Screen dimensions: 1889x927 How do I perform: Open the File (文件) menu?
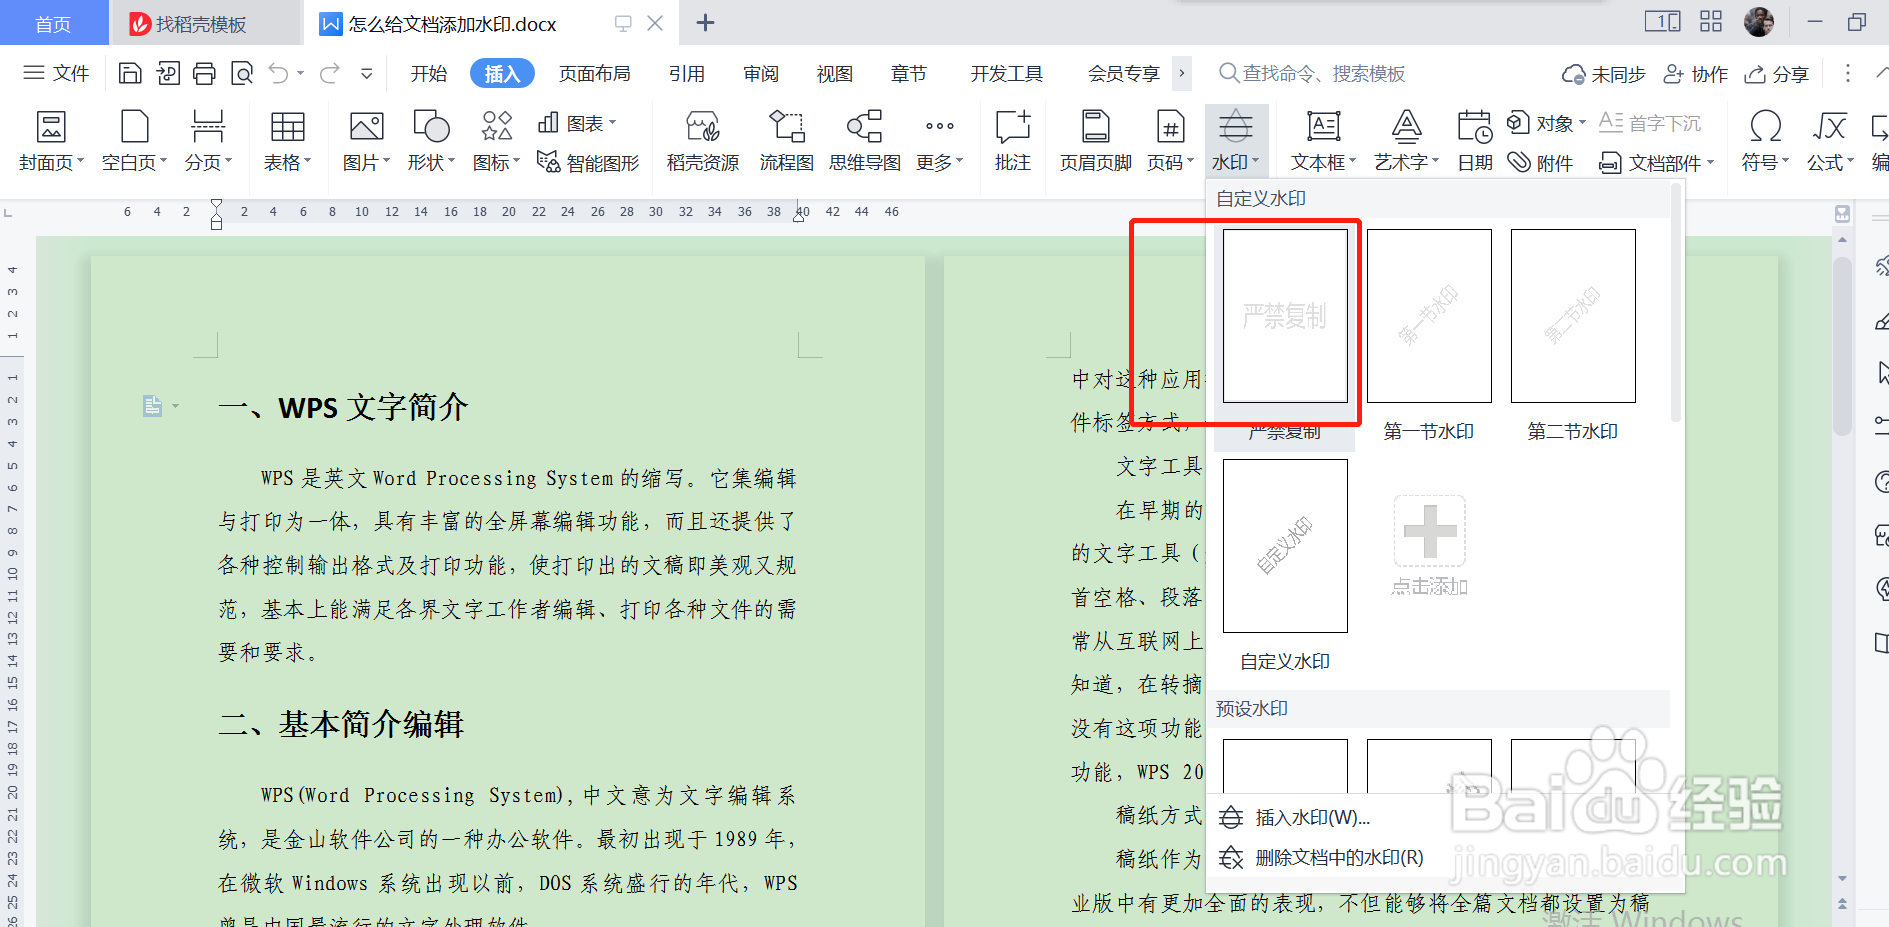coord(56,73)
